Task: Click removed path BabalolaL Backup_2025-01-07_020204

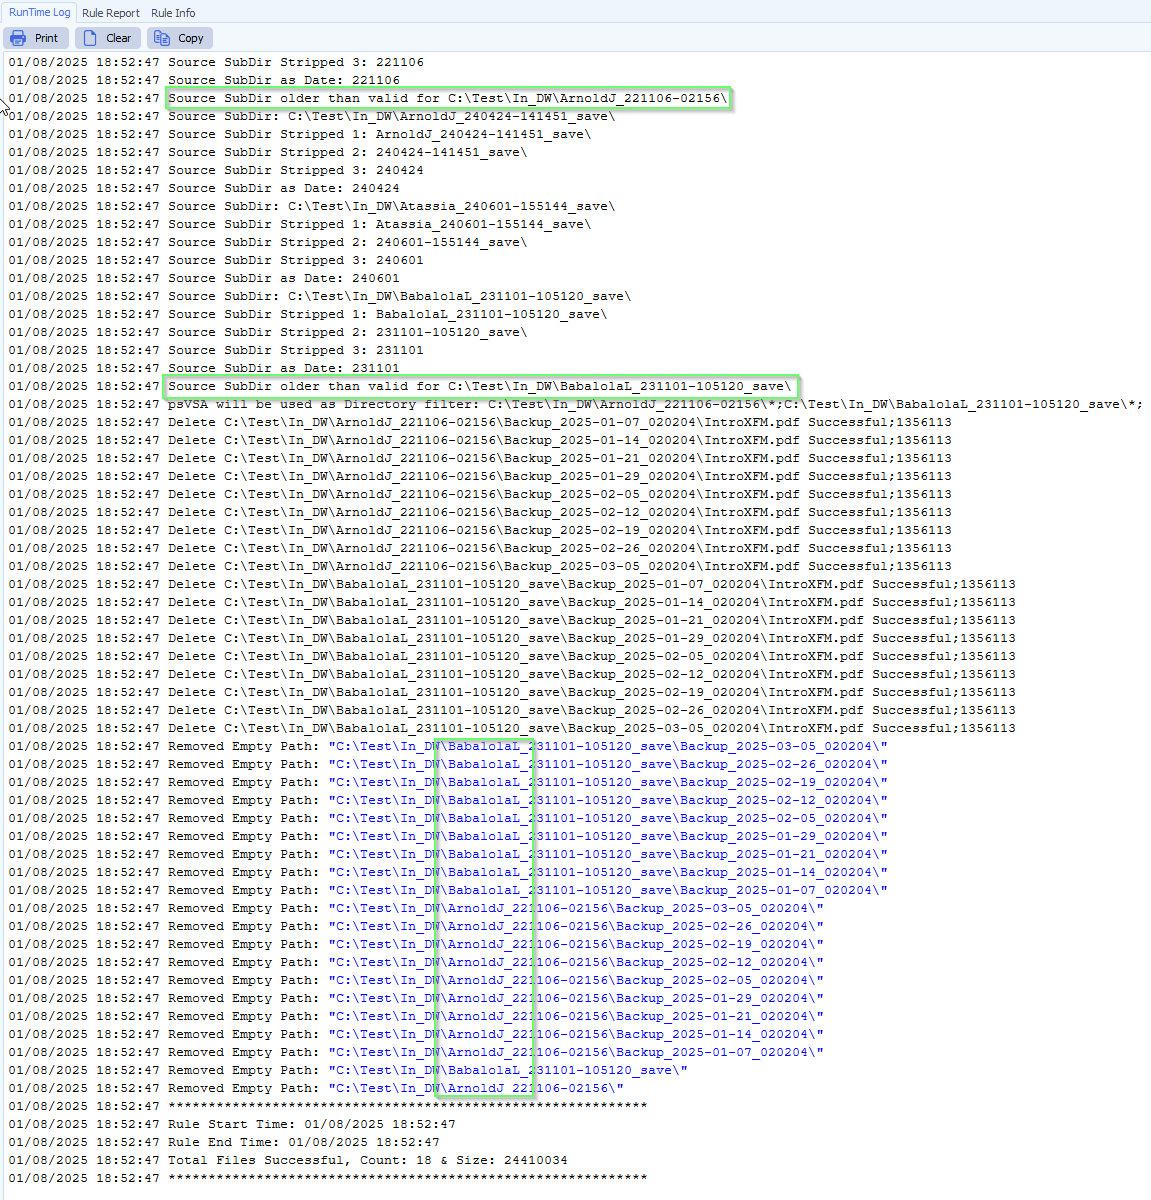Action: (x=608, y=890)
